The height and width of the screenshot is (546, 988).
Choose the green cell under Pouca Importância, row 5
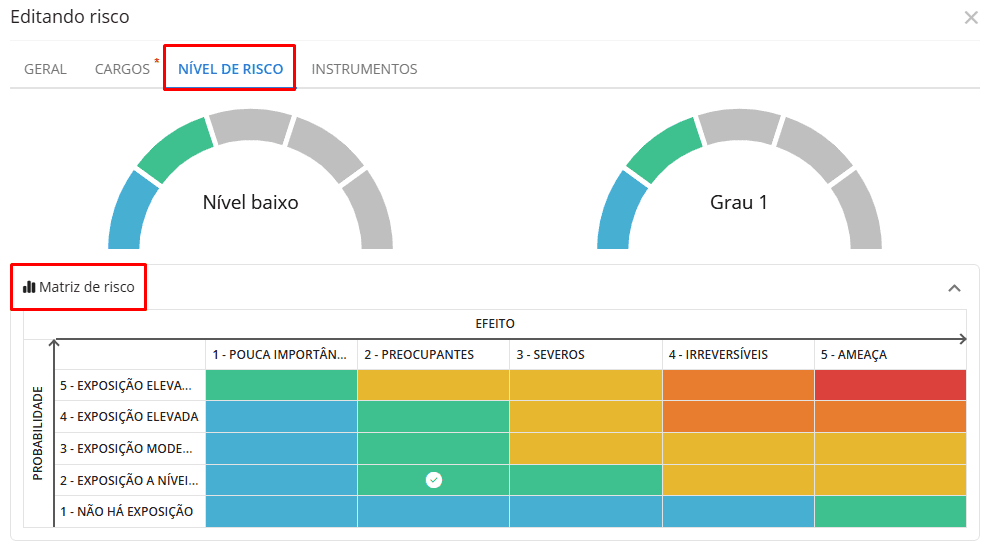click(281, 385)
